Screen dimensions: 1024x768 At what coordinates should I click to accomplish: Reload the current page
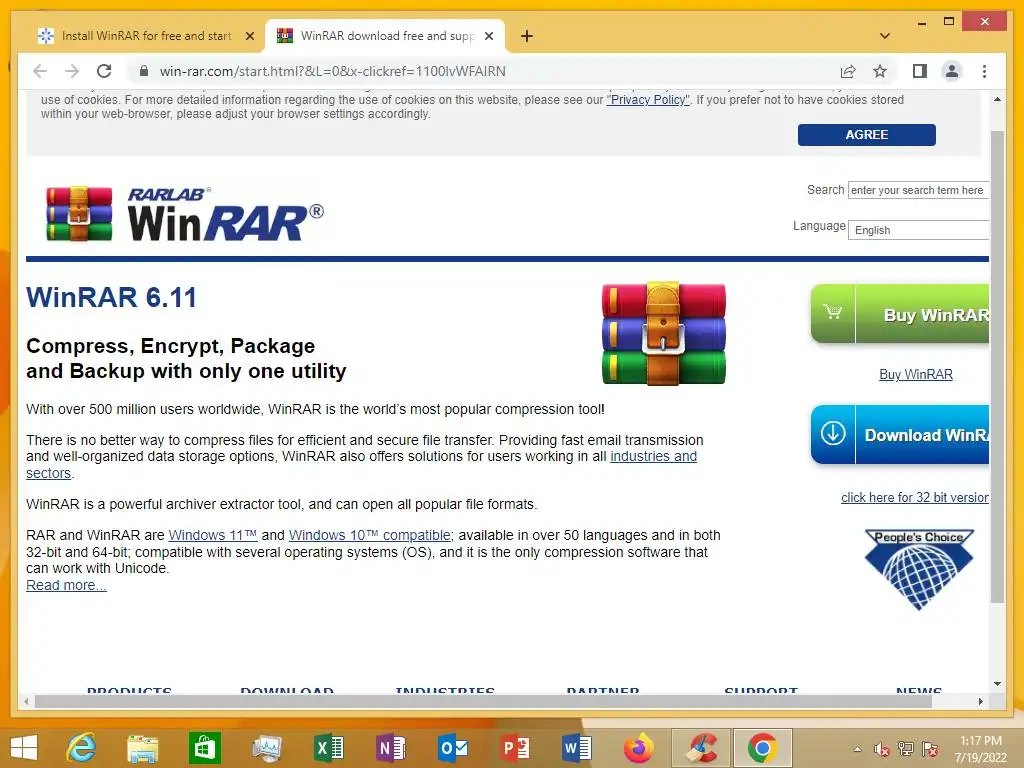point(104,71)
